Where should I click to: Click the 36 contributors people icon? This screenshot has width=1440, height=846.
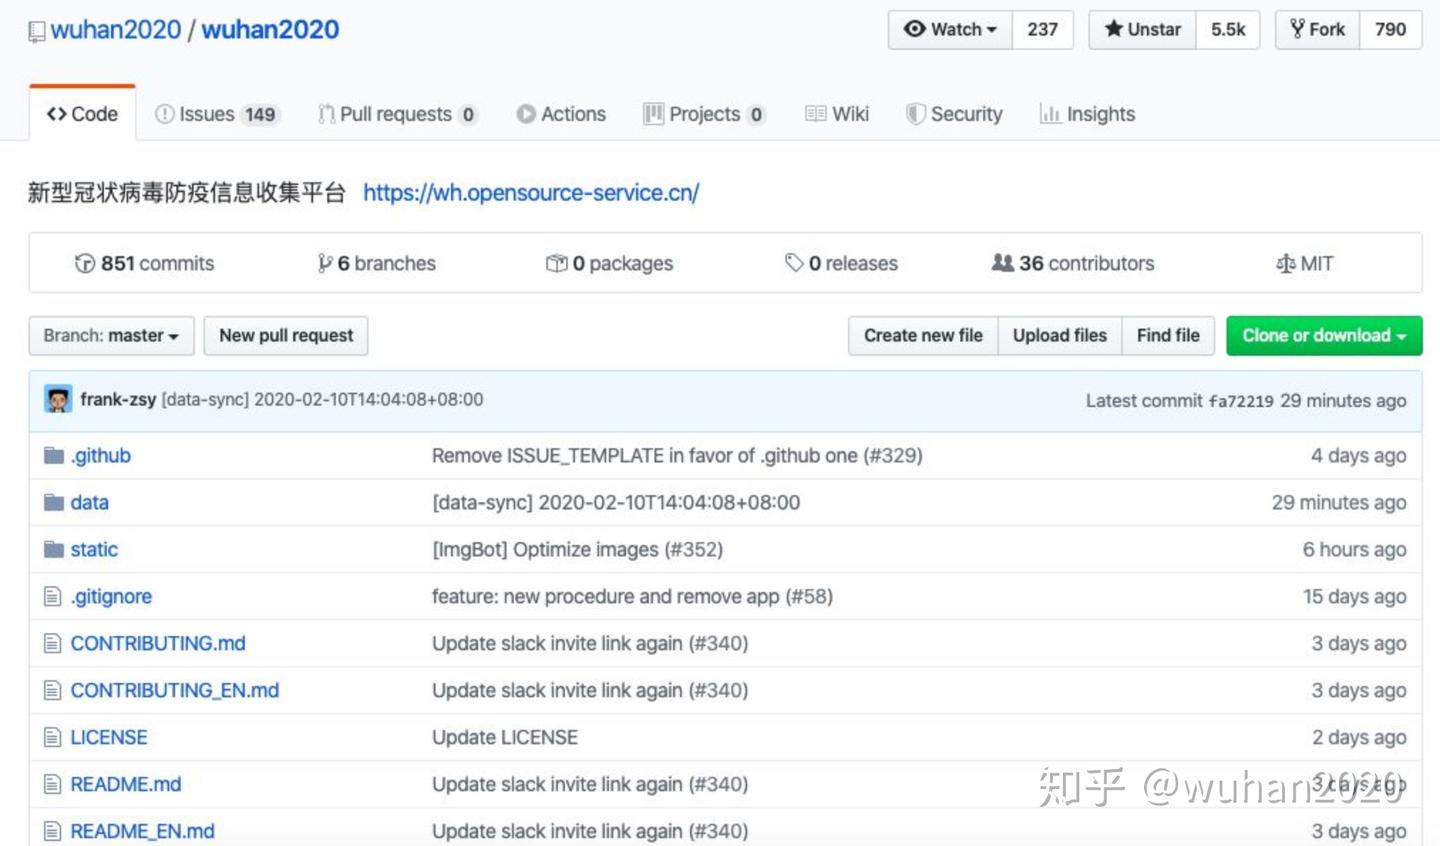[x=1003, y=263]
